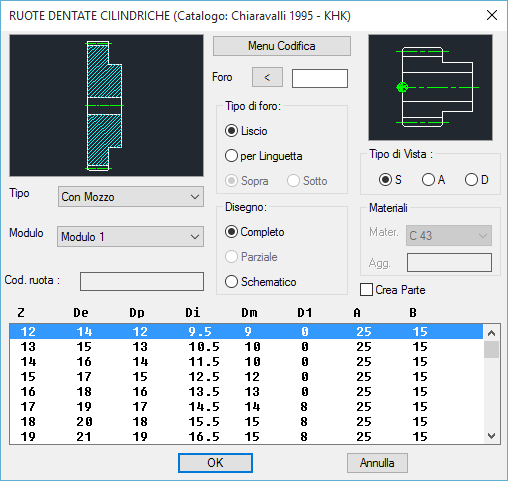The height and width of the screenshot is (481, 508).
Task: Cancel with the Annulla button
Action: tap(377, 463)
